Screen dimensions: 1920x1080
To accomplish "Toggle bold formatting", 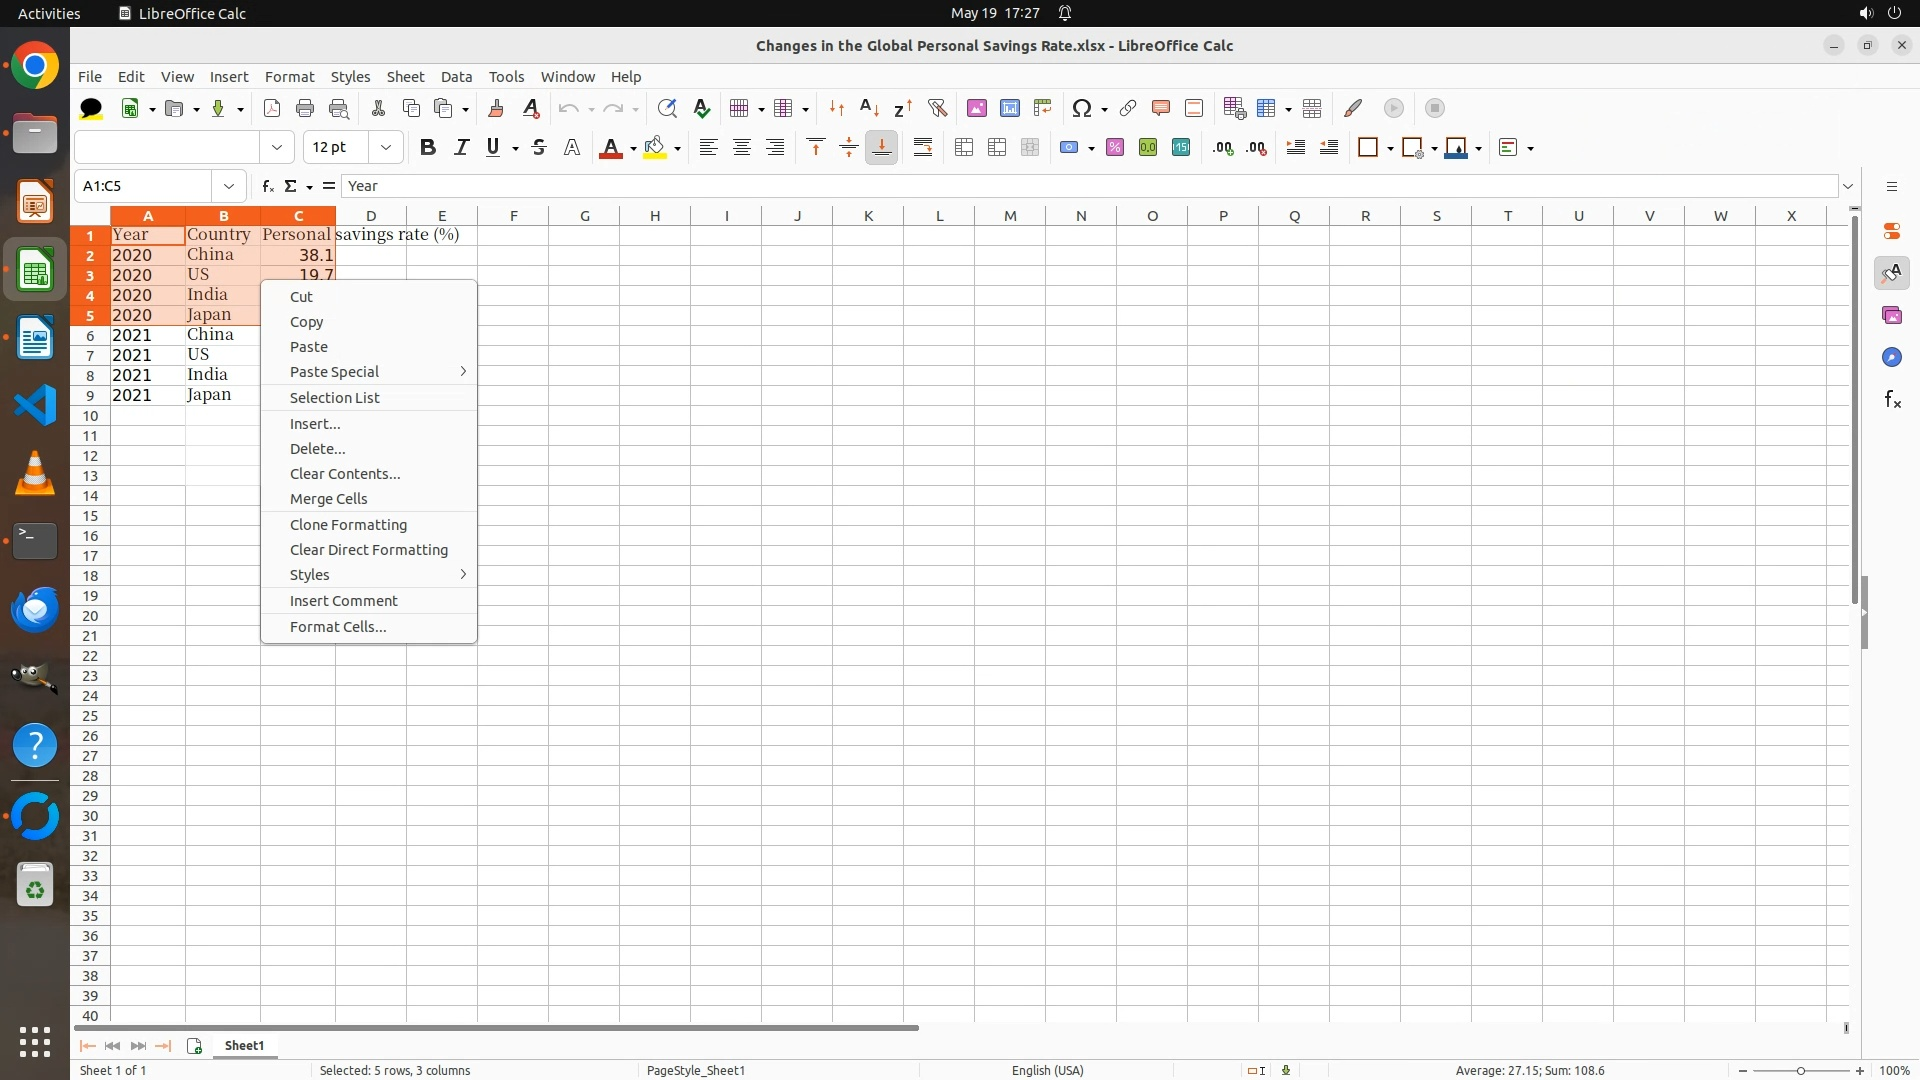I will 428,148.
